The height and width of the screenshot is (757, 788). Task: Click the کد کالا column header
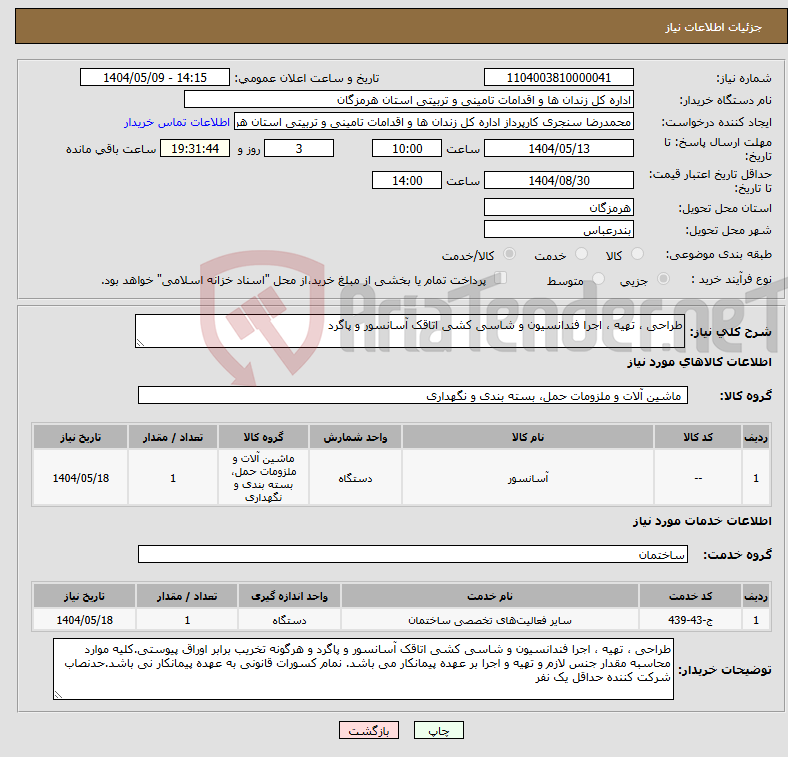click(698, 437)
